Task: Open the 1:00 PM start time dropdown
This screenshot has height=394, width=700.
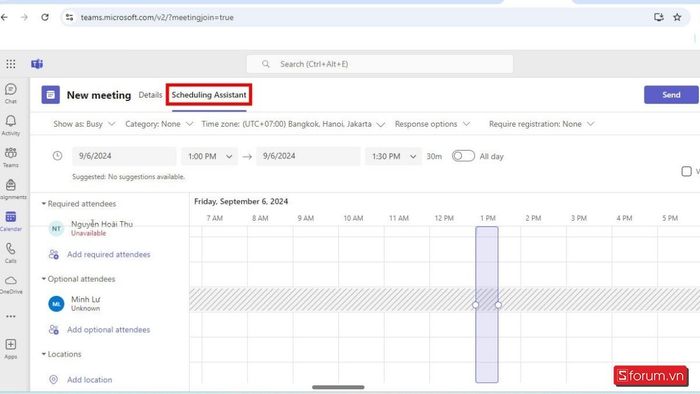Action: (209, 156)
